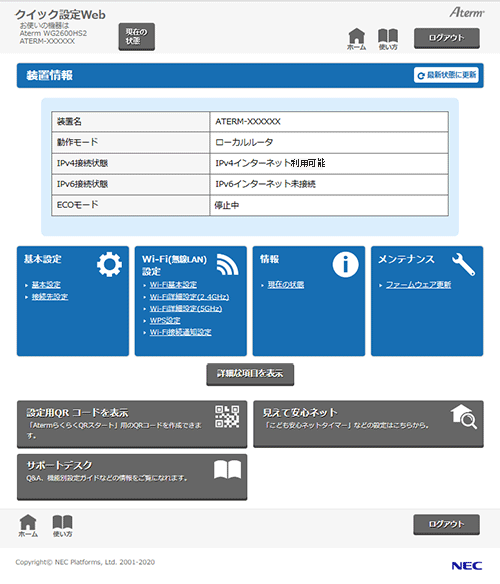
Task: Click the 最新状態に更新 refresh button
Action: 446,75
